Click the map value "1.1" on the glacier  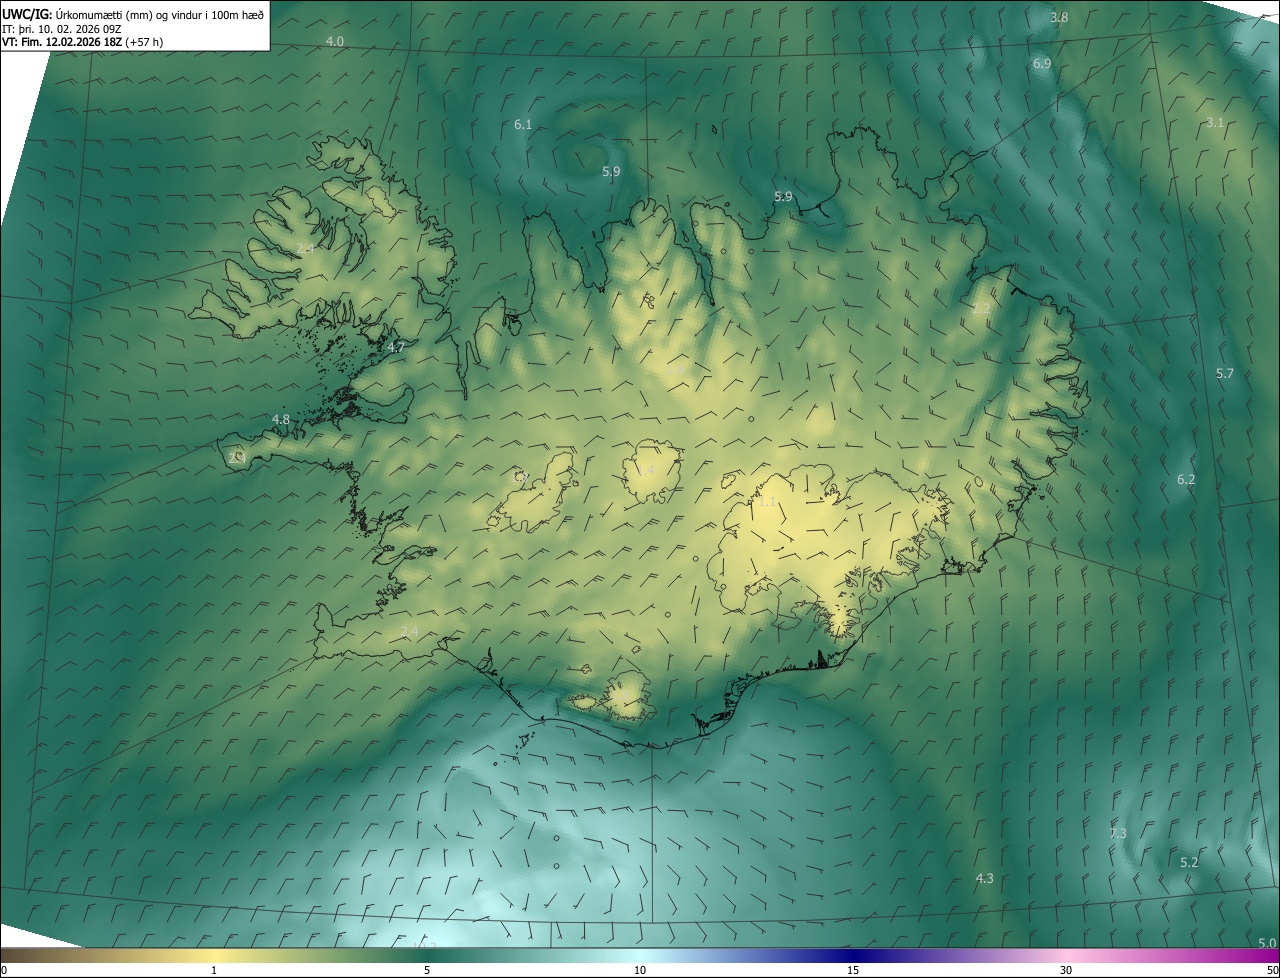(x=768, y=501)
